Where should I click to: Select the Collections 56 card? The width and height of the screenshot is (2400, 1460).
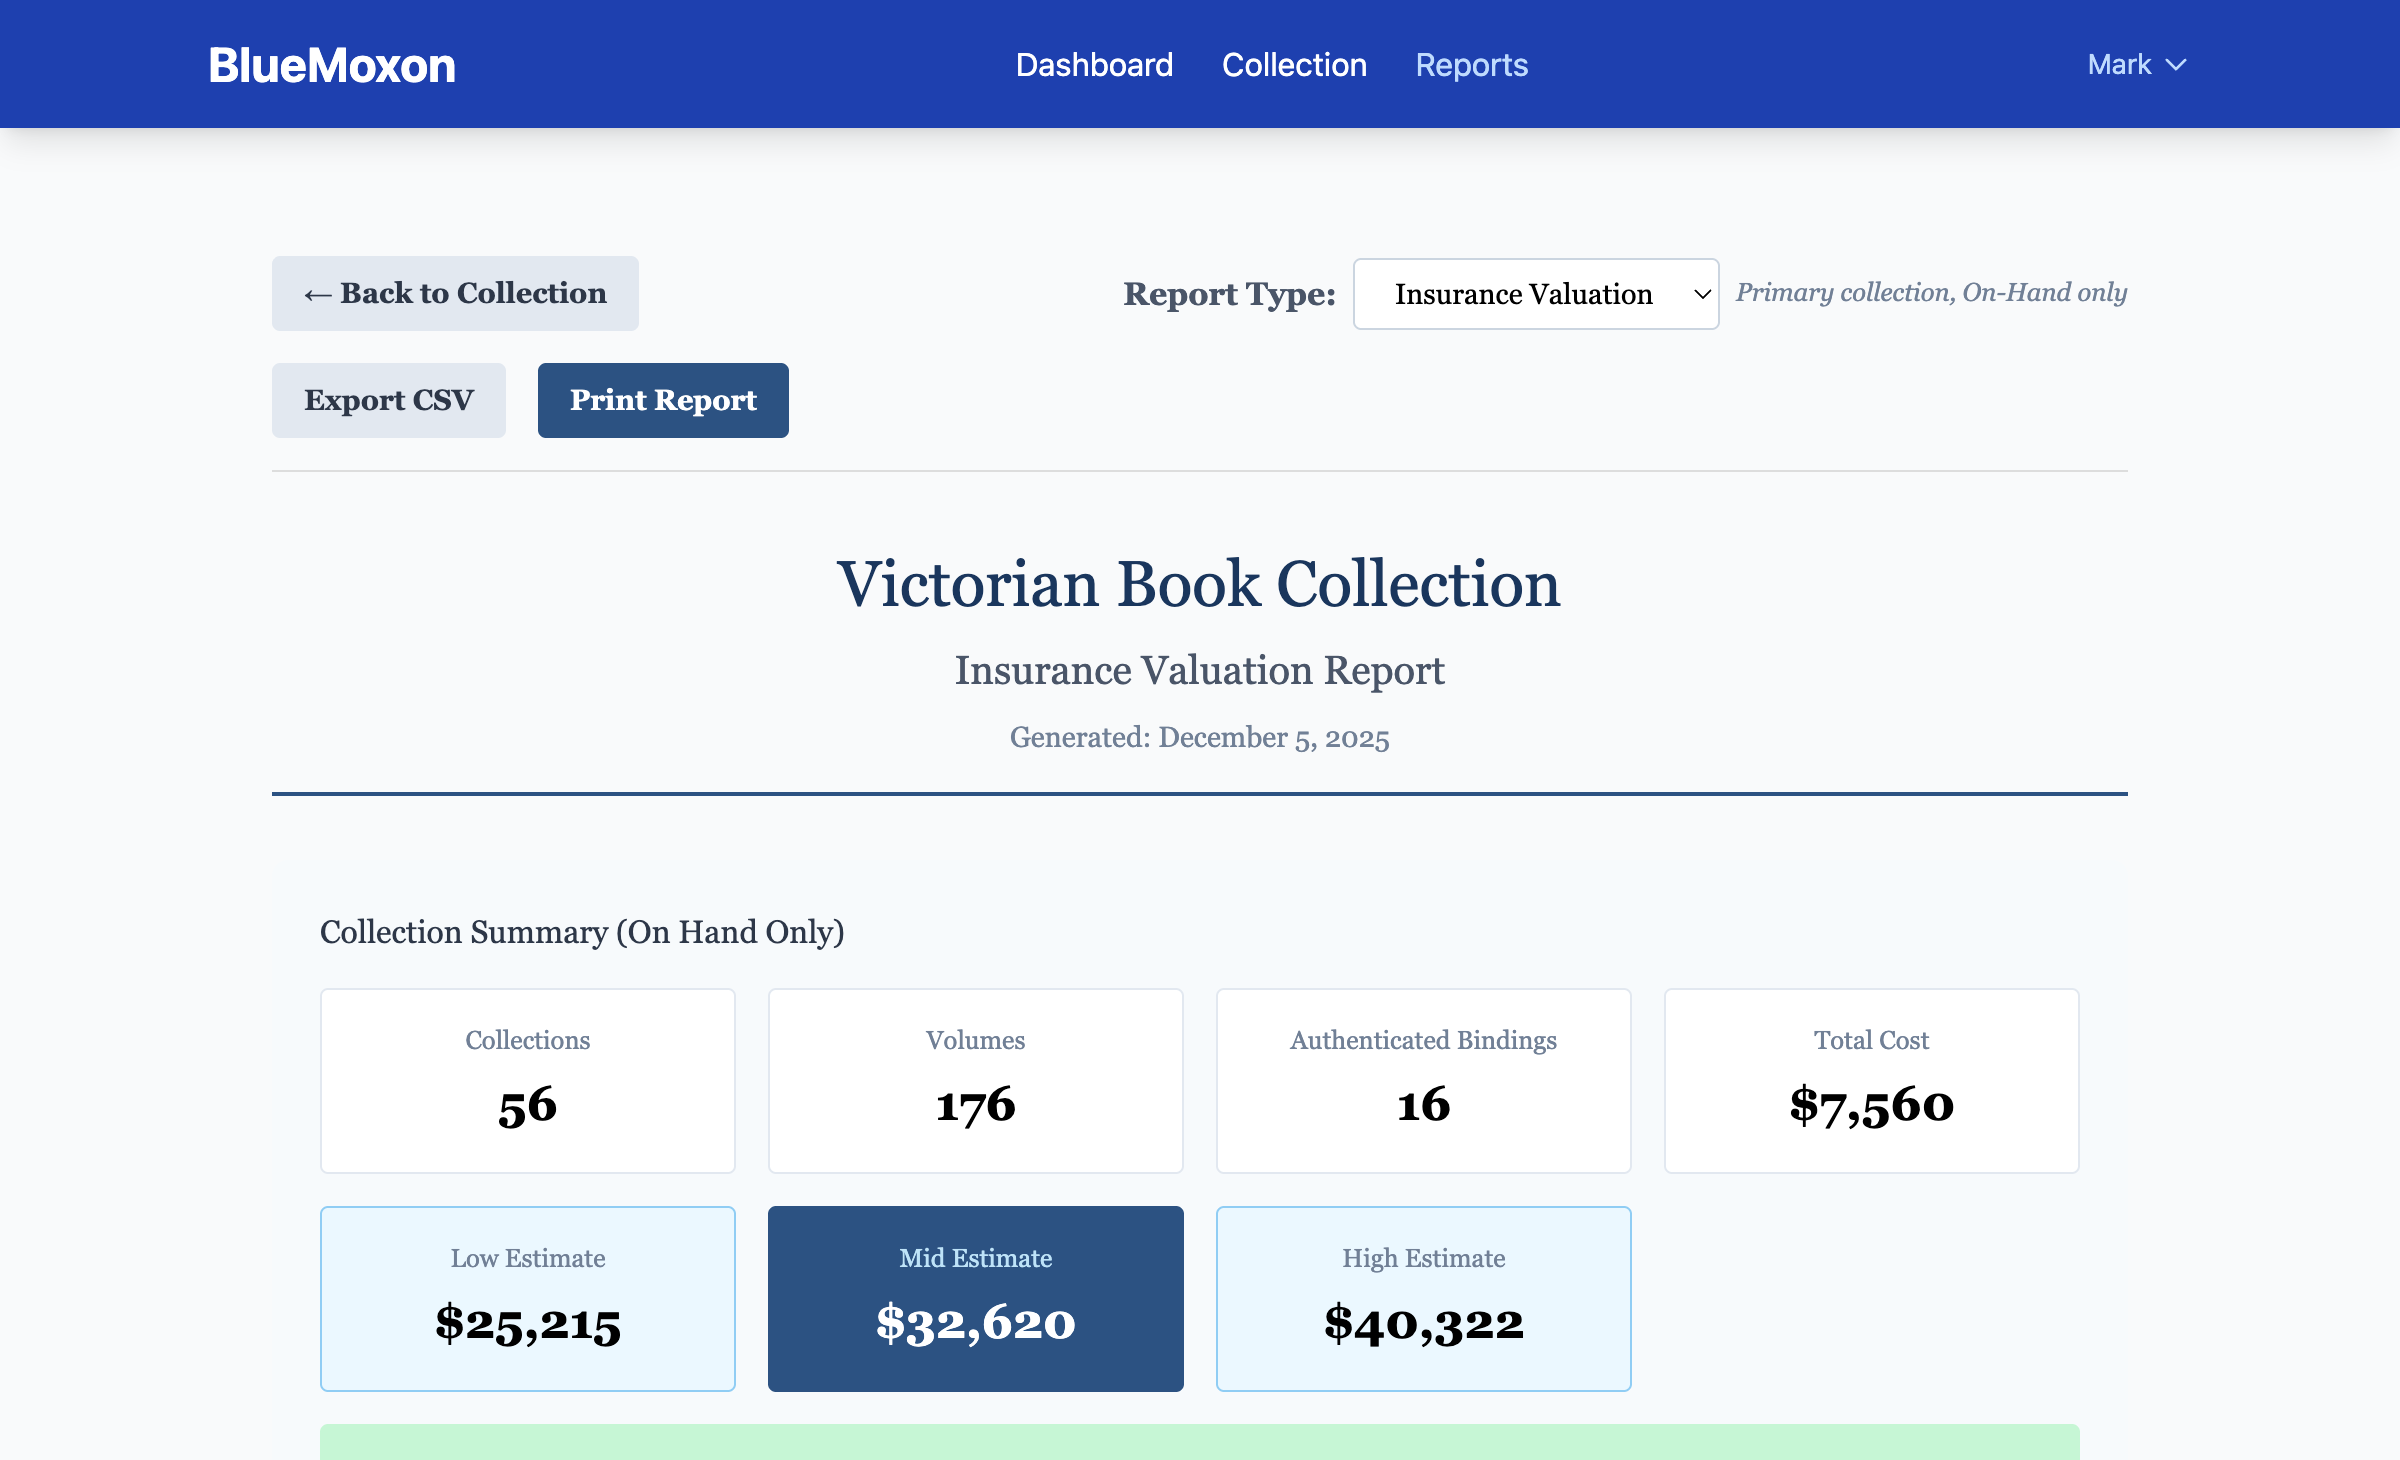point(528,1080)
